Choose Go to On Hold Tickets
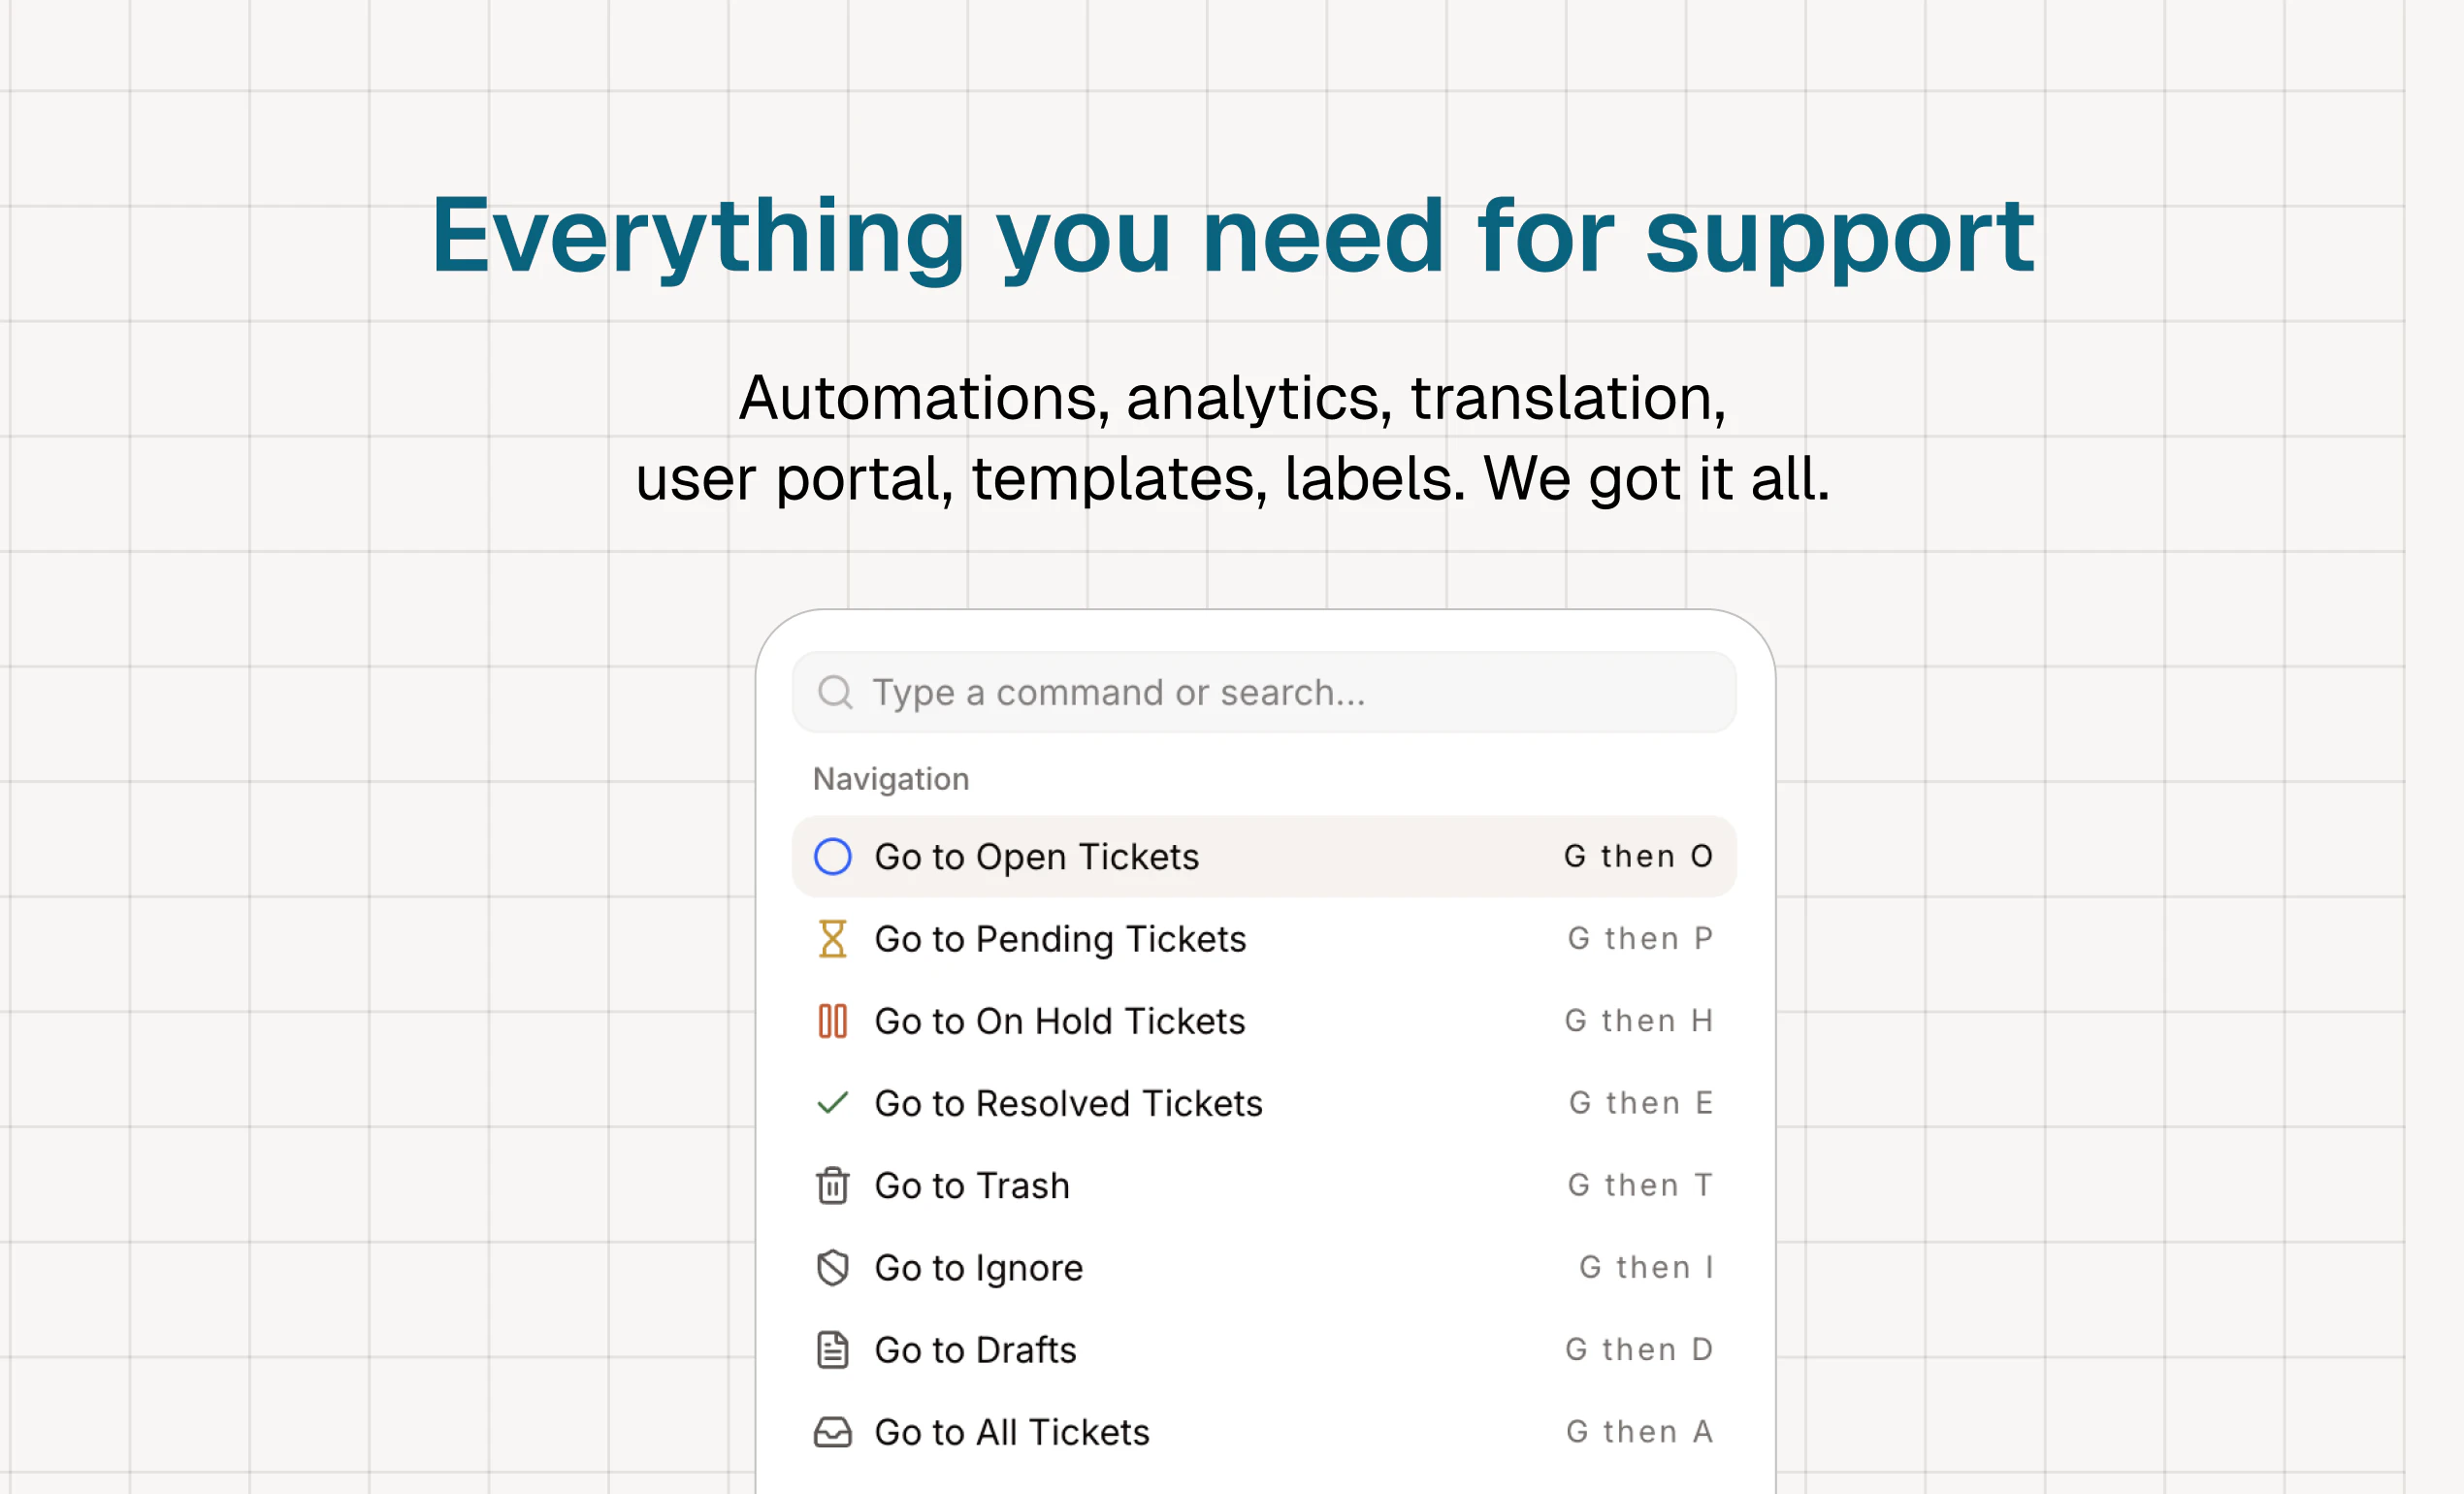The width and height of the screenshot is (2464, 1494). [1059, 1021]
